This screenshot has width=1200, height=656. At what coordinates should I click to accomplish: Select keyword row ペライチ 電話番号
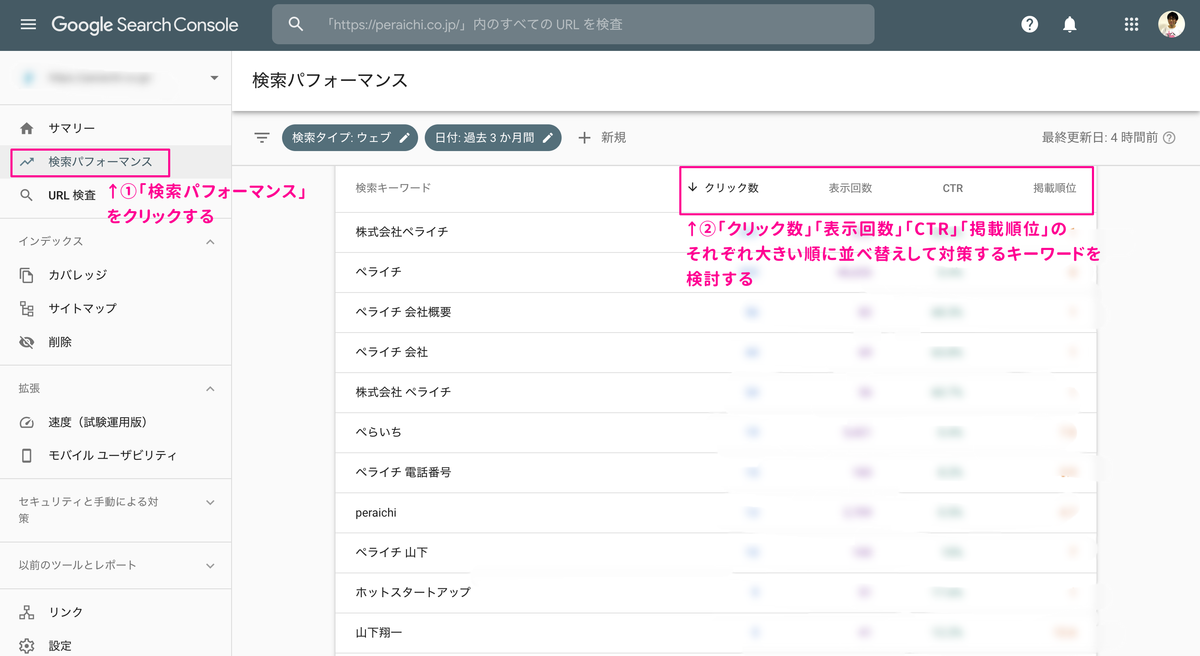[x=715, y=472]
